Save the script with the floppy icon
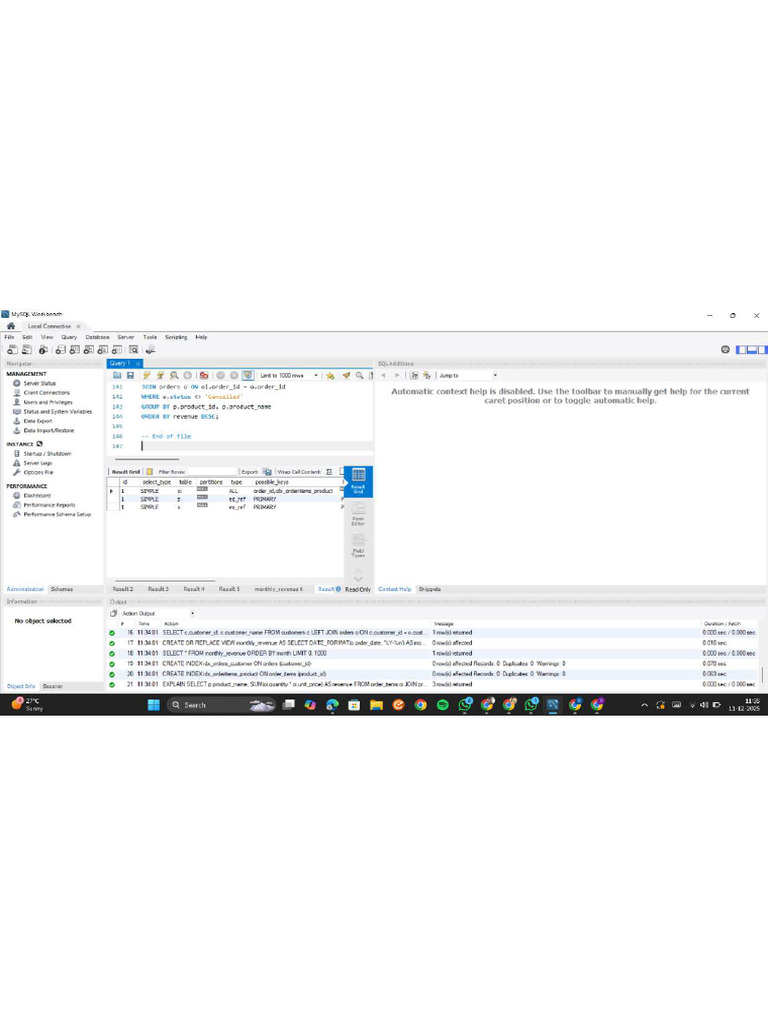Viewport: 768px width, 1024px height. click(131, 376)
